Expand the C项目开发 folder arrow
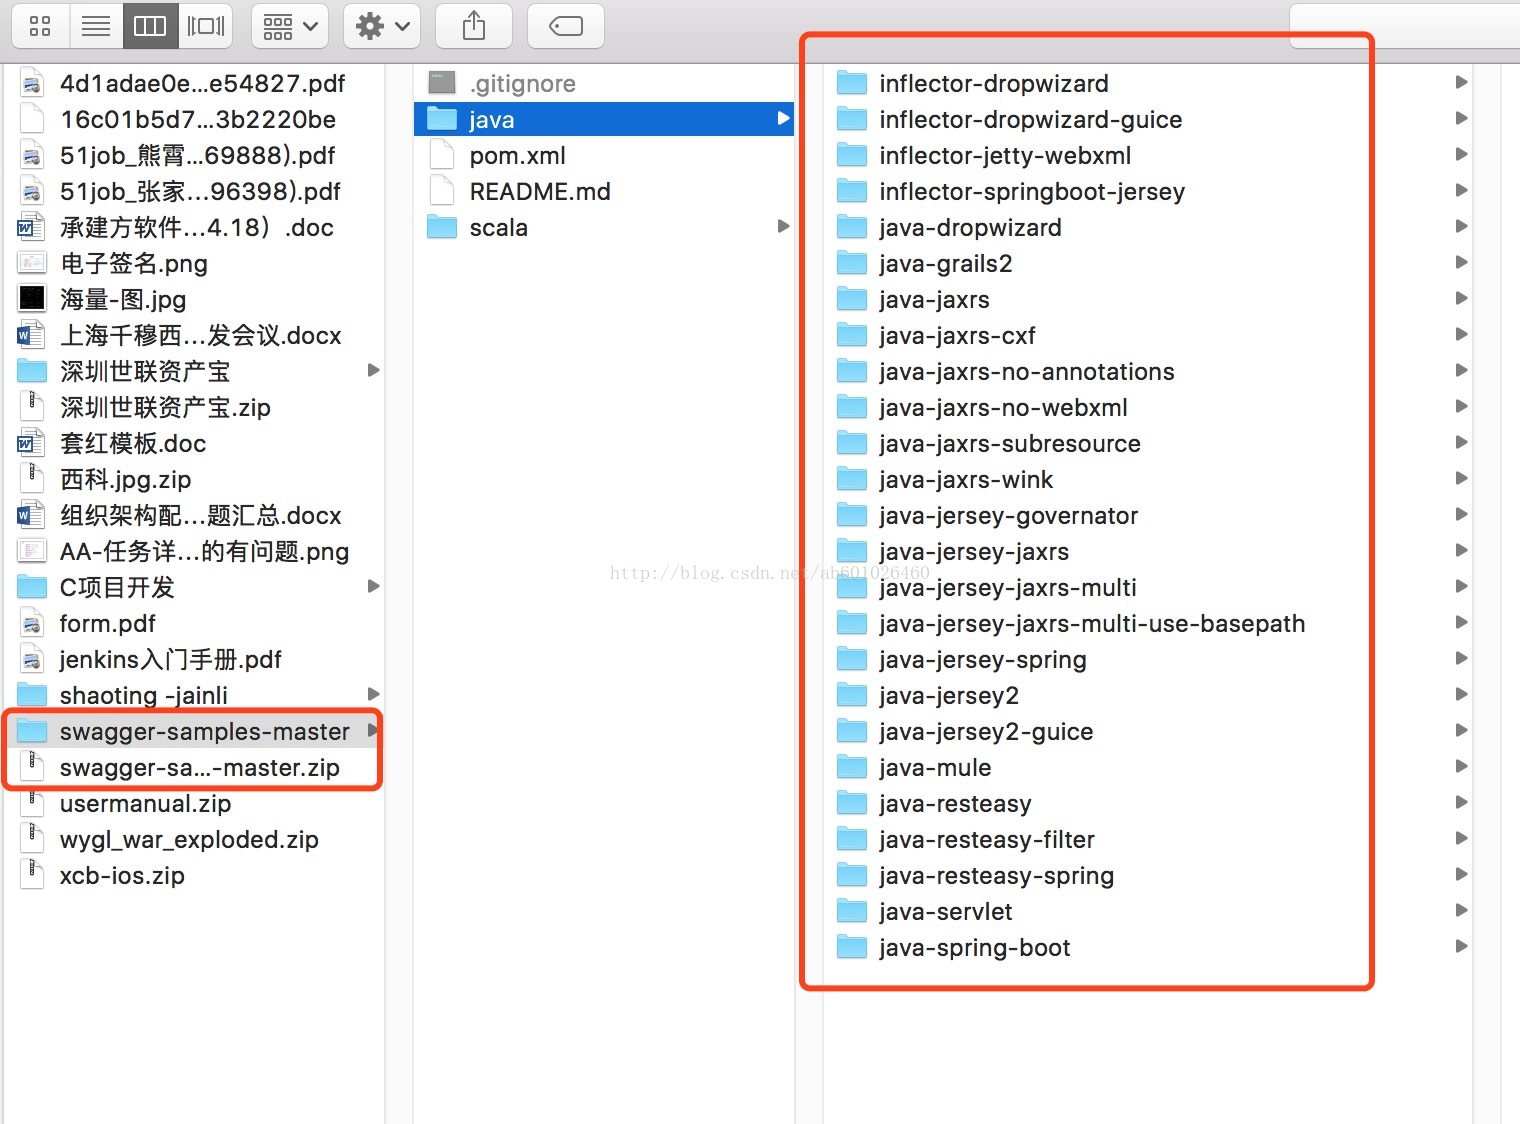 pos(374,586)
